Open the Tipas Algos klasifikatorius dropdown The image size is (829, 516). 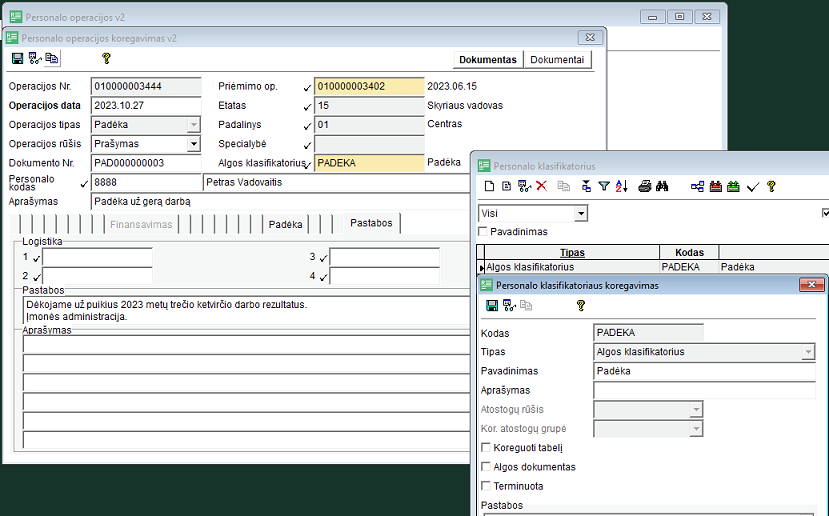pyautogui.click(x=808, y=352)
